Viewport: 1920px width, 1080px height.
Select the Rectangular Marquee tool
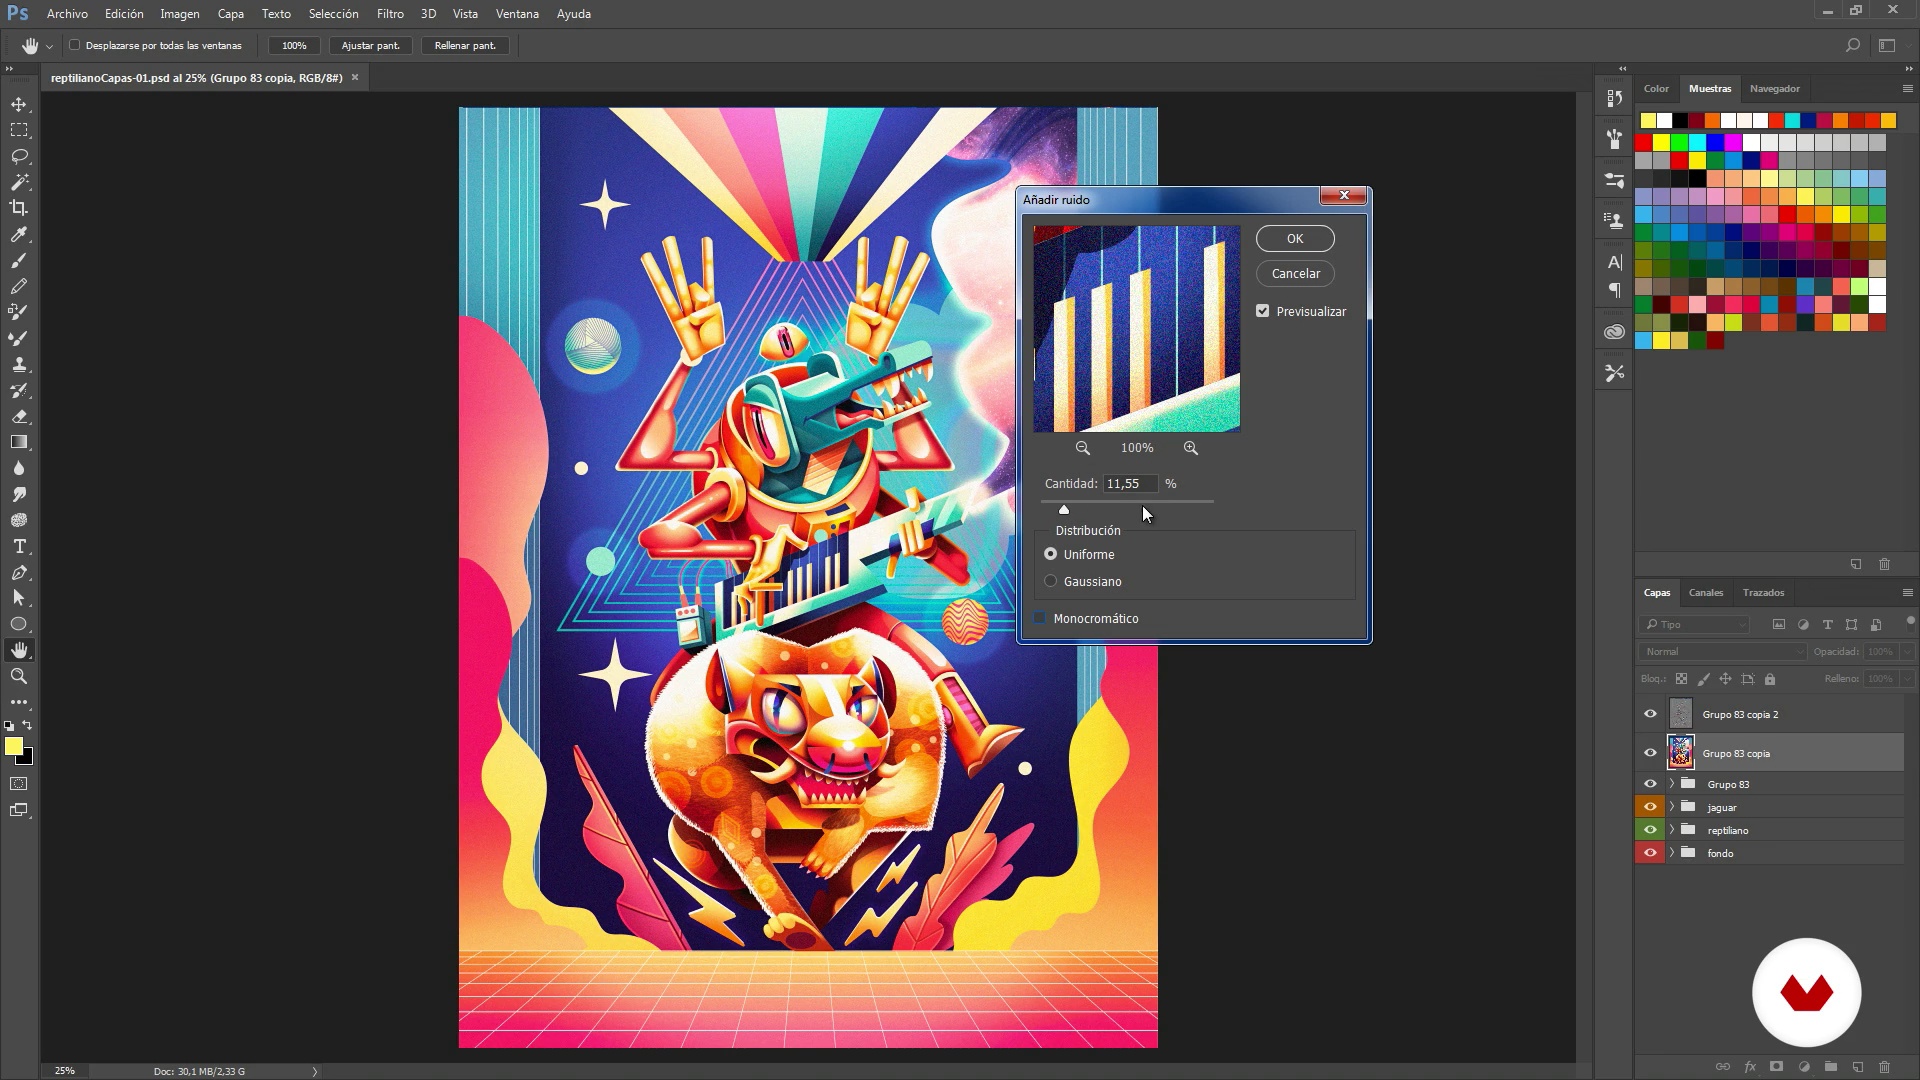coord(19,131)
